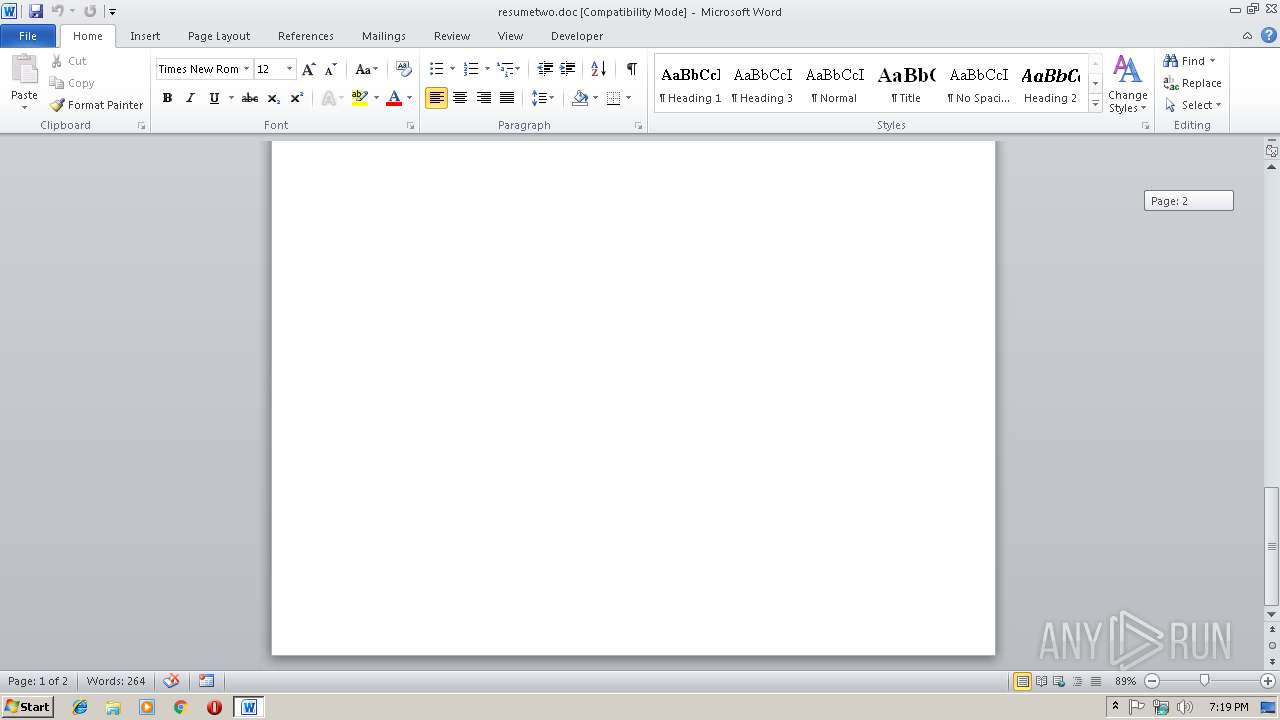Click the Clear Formatting icon
Viewport: 1280px width, 720px height.
[x=404, y=69]
